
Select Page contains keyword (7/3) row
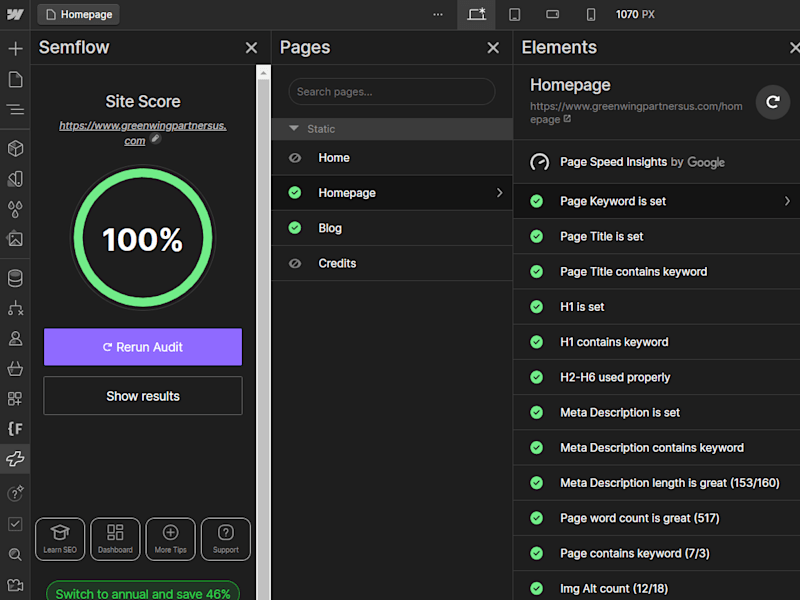[x=657, y=553]
